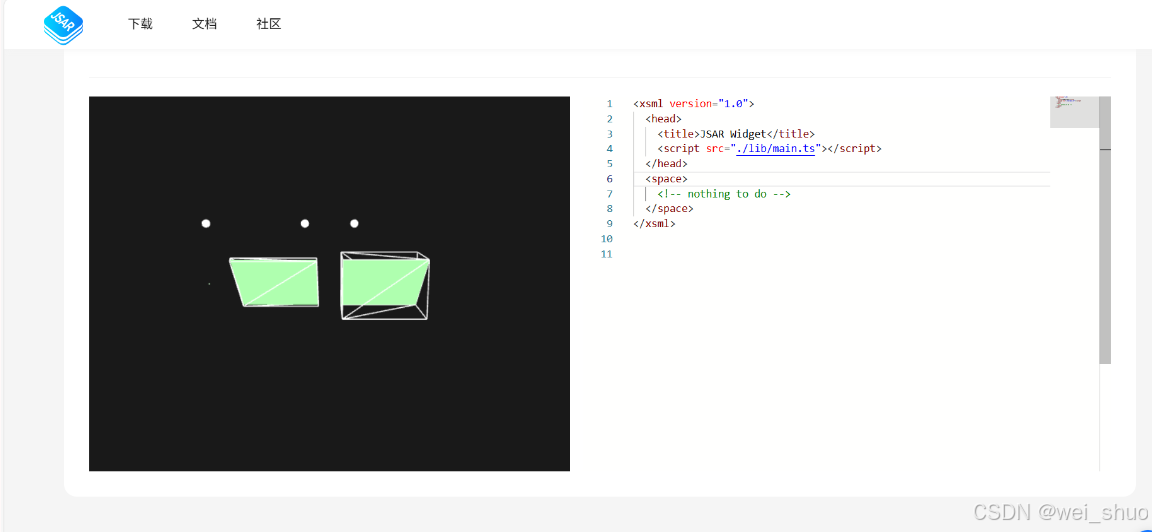Click the rightmost white dot in preview

coord(354,223)
